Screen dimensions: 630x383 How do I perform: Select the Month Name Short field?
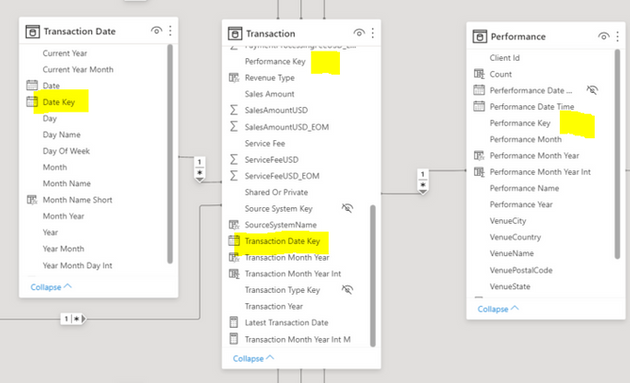[x=78, y=200]
